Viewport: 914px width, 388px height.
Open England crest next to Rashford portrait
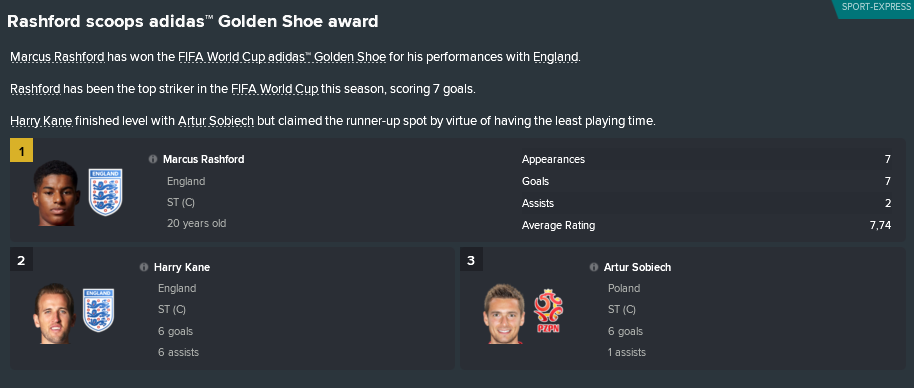pyautogui.click(x=106, y=192)
